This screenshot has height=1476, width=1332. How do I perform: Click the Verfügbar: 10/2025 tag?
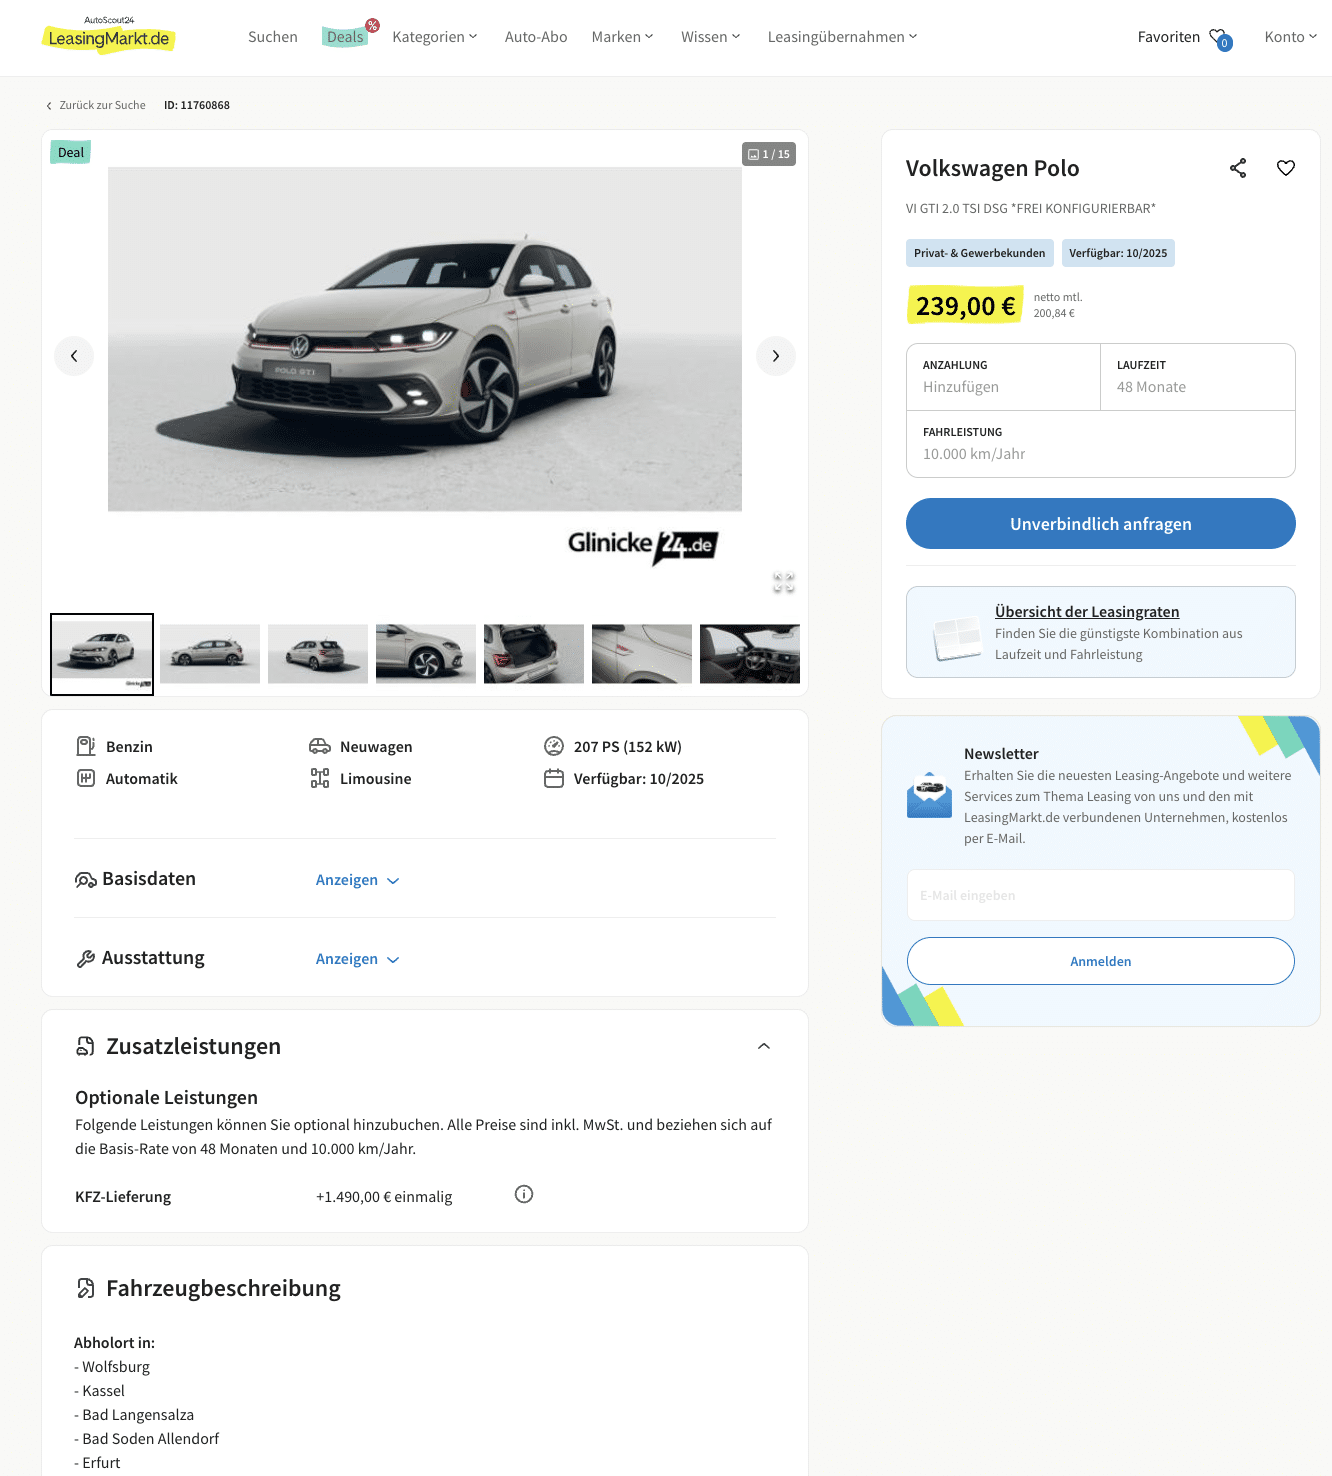[1118, 253]
